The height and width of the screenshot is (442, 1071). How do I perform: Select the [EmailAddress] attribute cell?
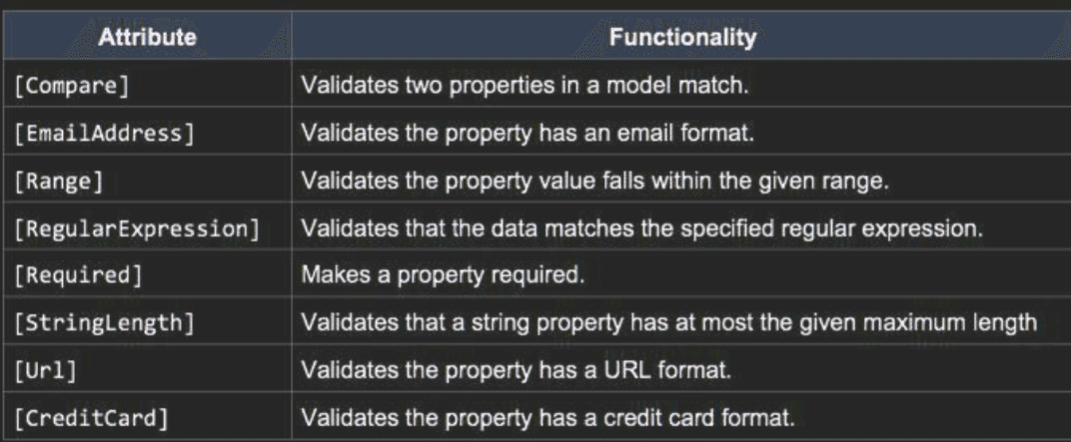(147, 131)
